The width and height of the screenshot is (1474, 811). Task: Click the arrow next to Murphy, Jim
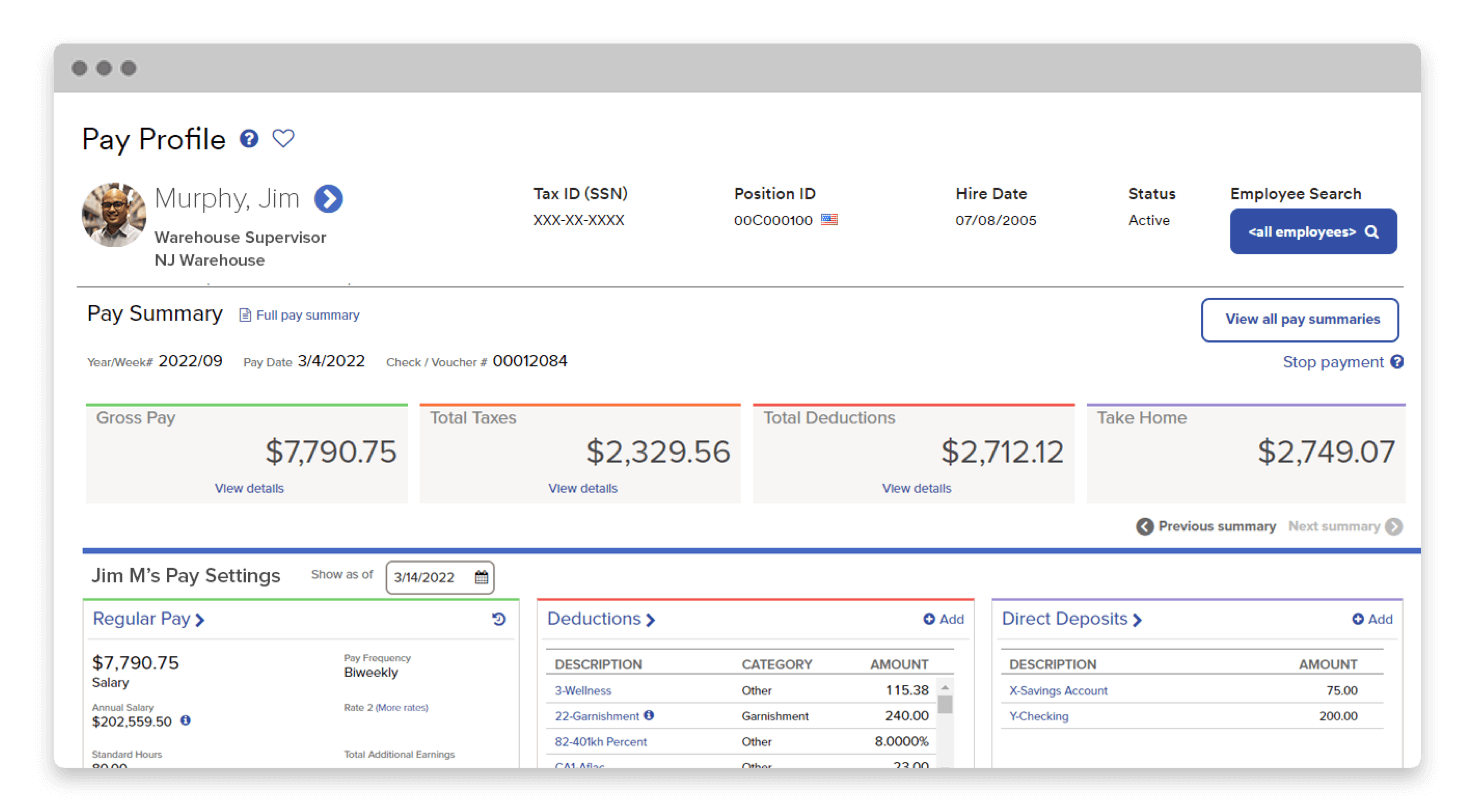click(x=328, y=199)
